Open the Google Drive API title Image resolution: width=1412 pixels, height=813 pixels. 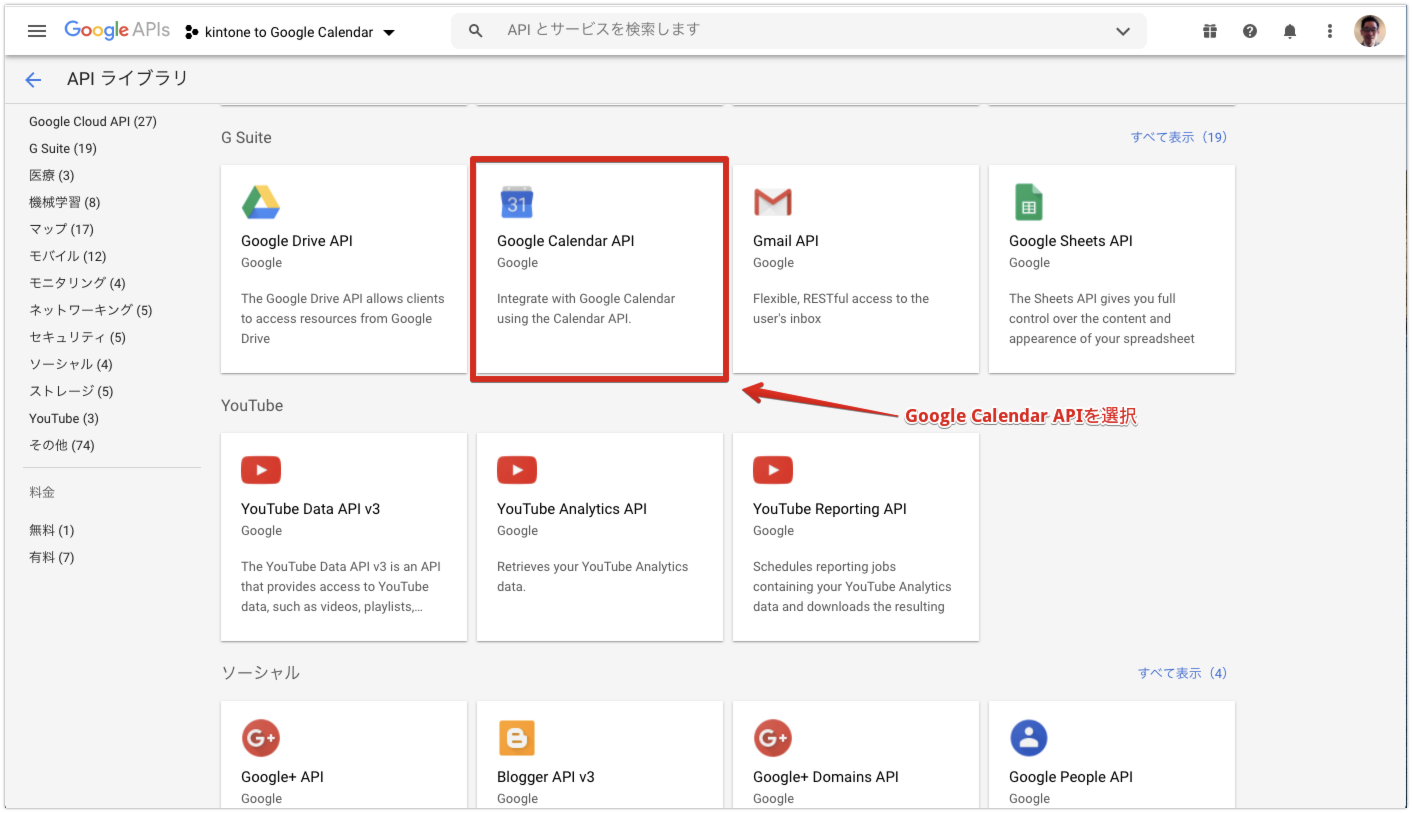[297, 241]
